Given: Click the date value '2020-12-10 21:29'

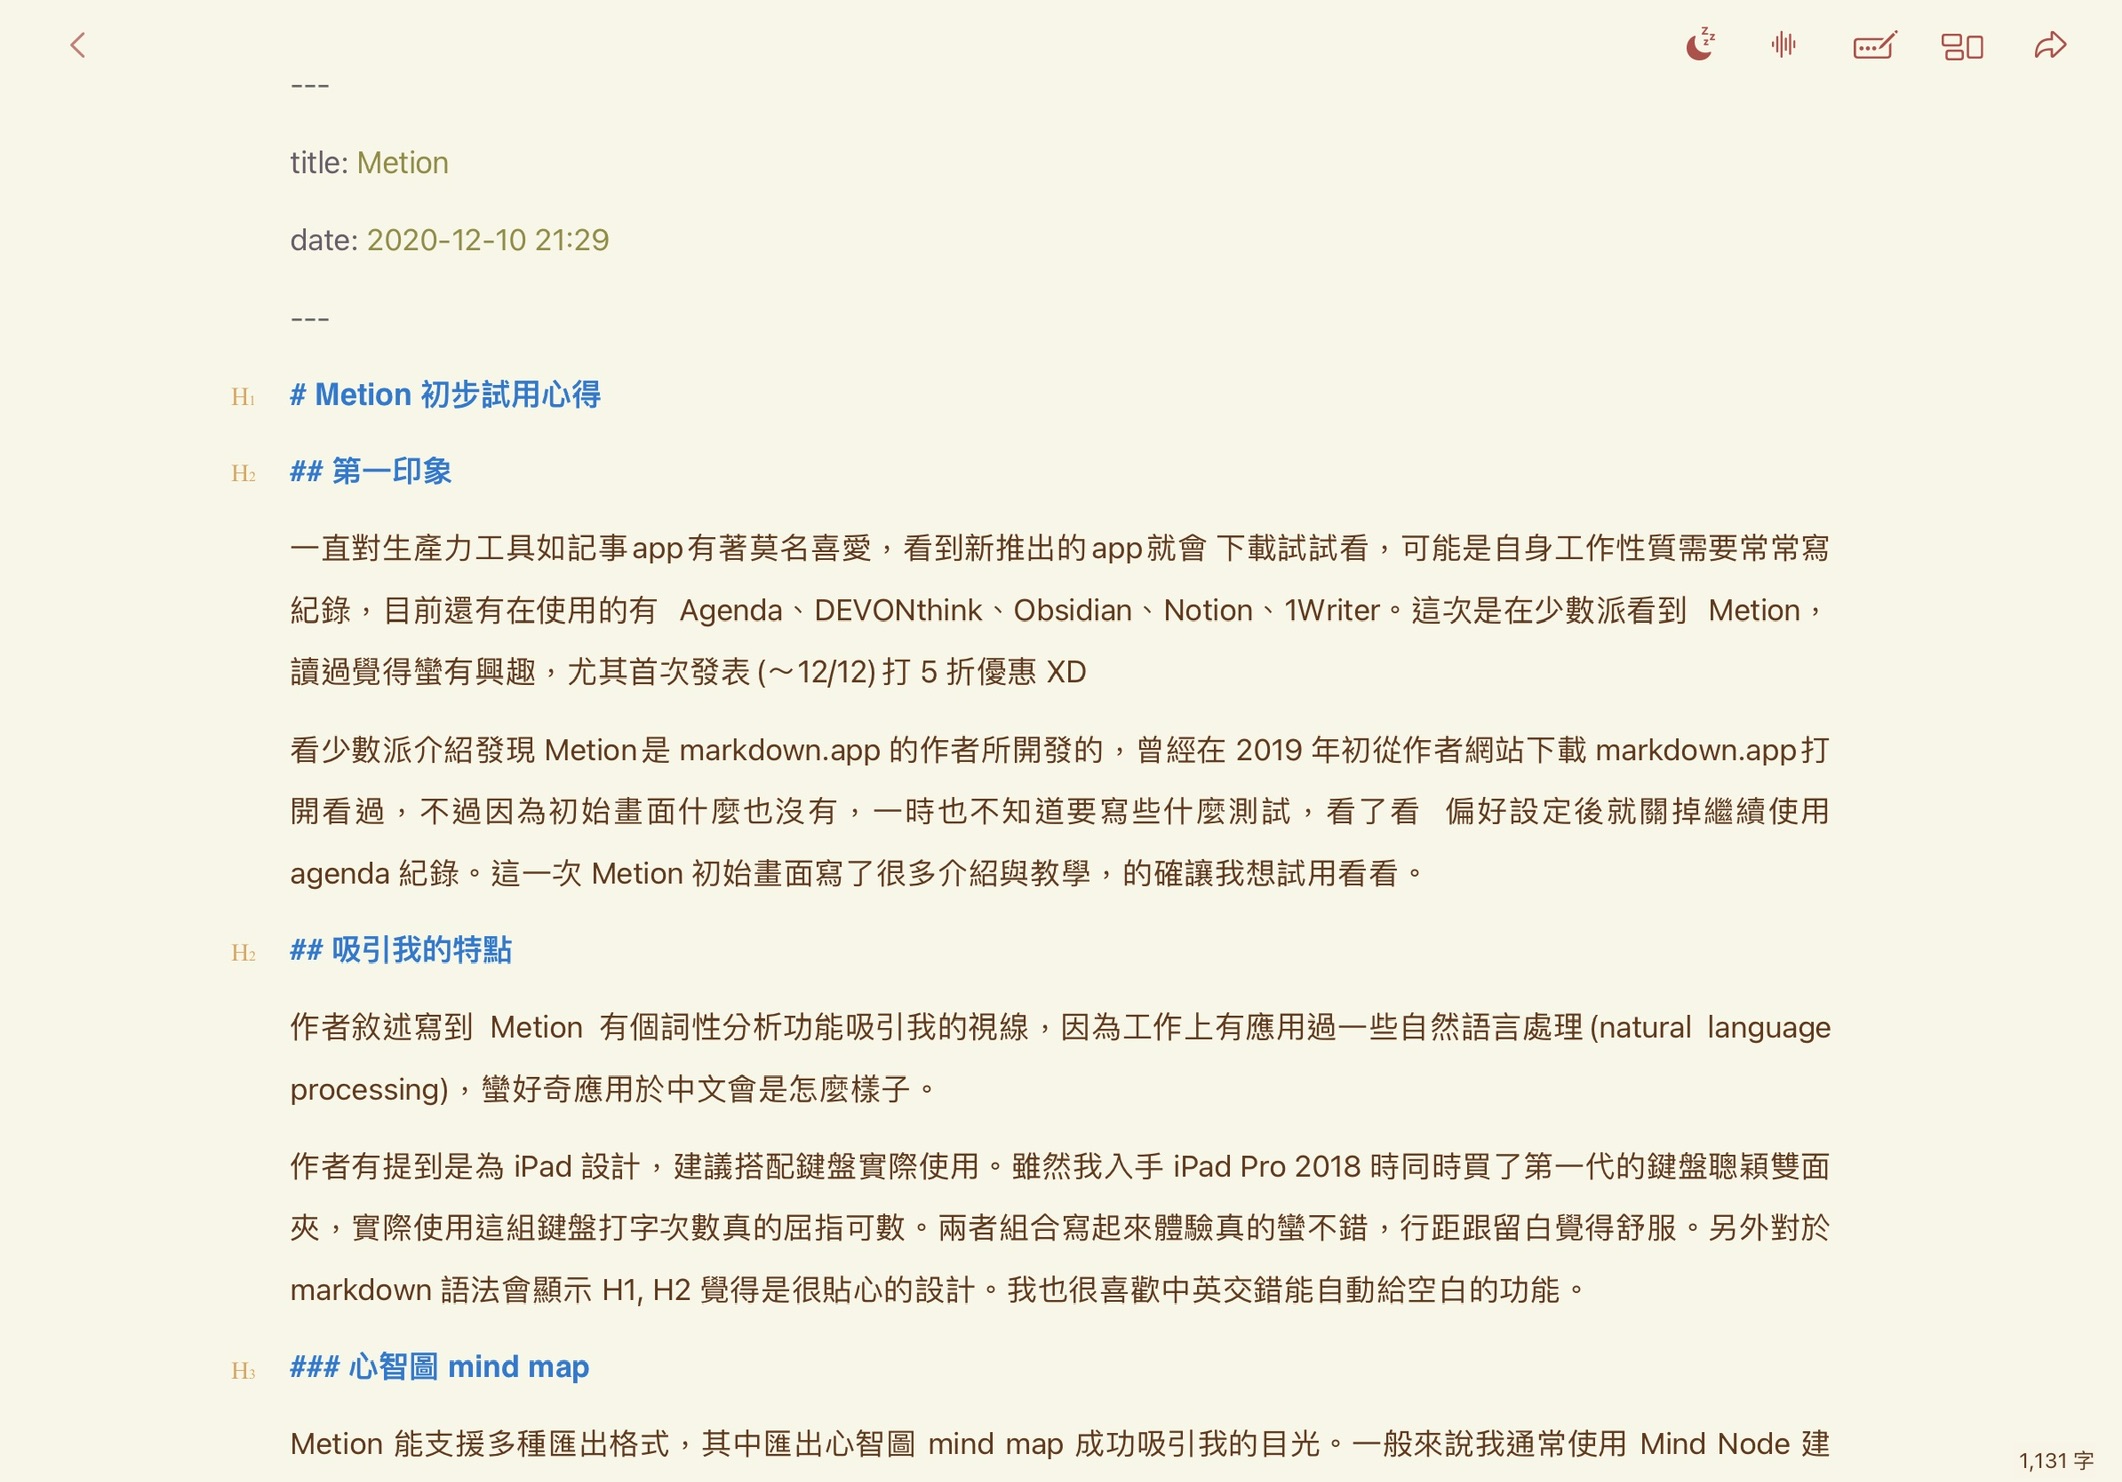Looking at the screenshot, I should click(x=487, y=240).
